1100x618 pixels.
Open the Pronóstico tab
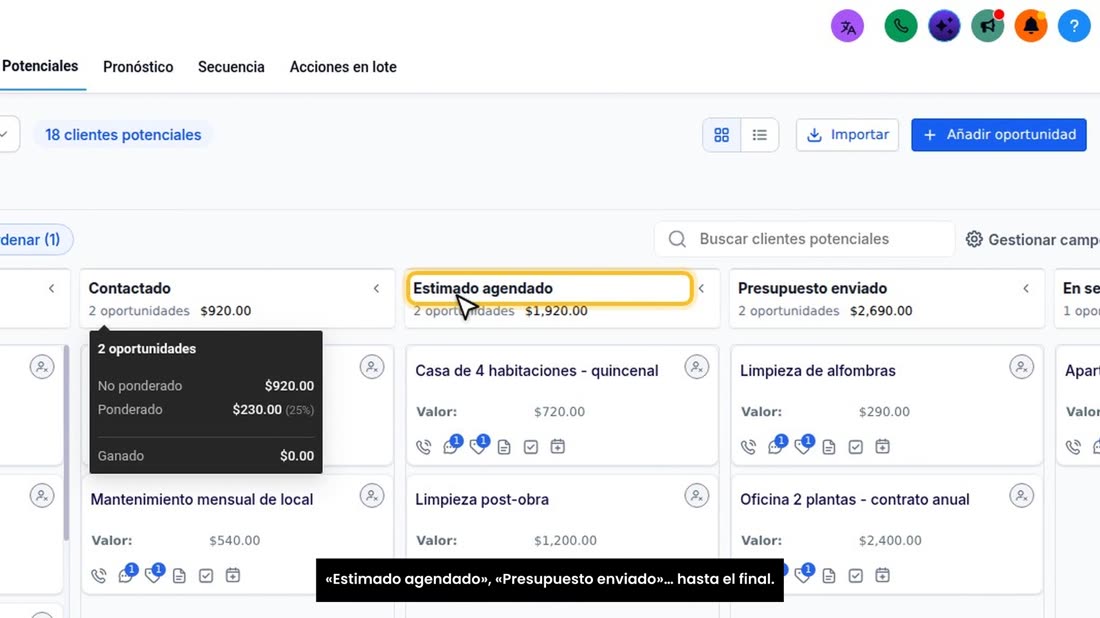coord(138,67)
